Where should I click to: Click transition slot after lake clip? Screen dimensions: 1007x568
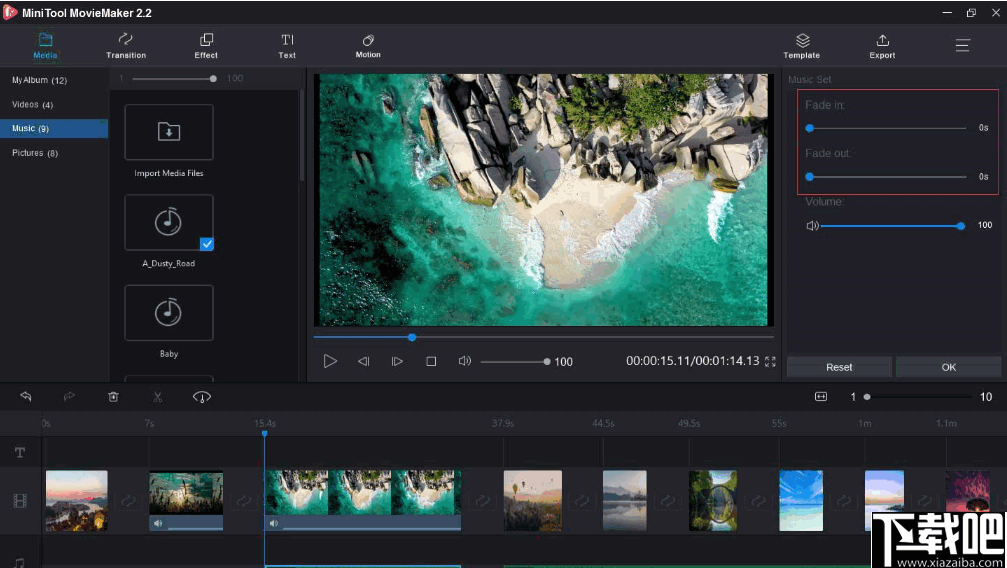click(x=668, y=501)
